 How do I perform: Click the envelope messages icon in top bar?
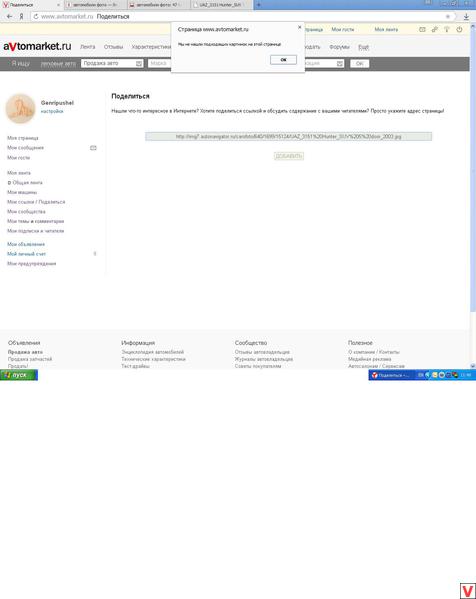click(x=422, y=29)
